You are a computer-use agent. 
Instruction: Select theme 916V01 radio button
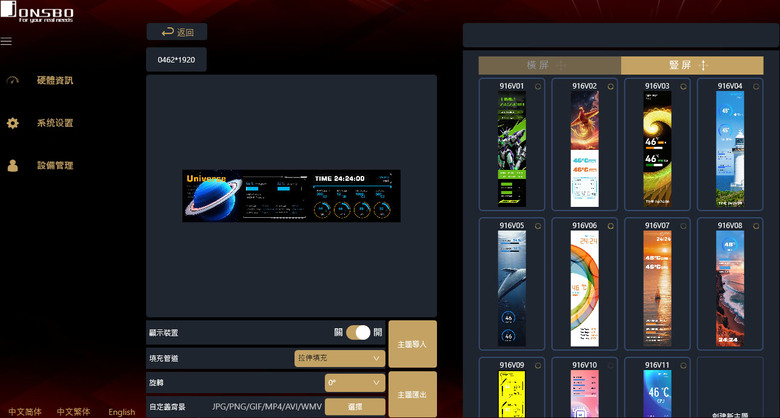tap(538, 86)
